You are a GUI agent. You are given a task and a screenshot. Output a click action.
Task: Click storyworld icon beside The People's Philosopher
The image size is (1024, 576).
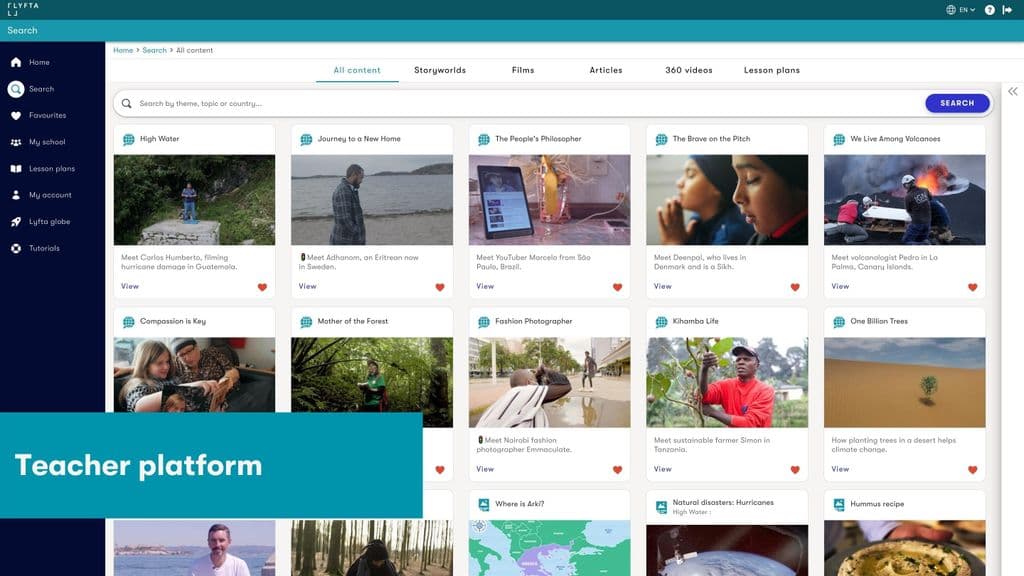click(484, 139)
